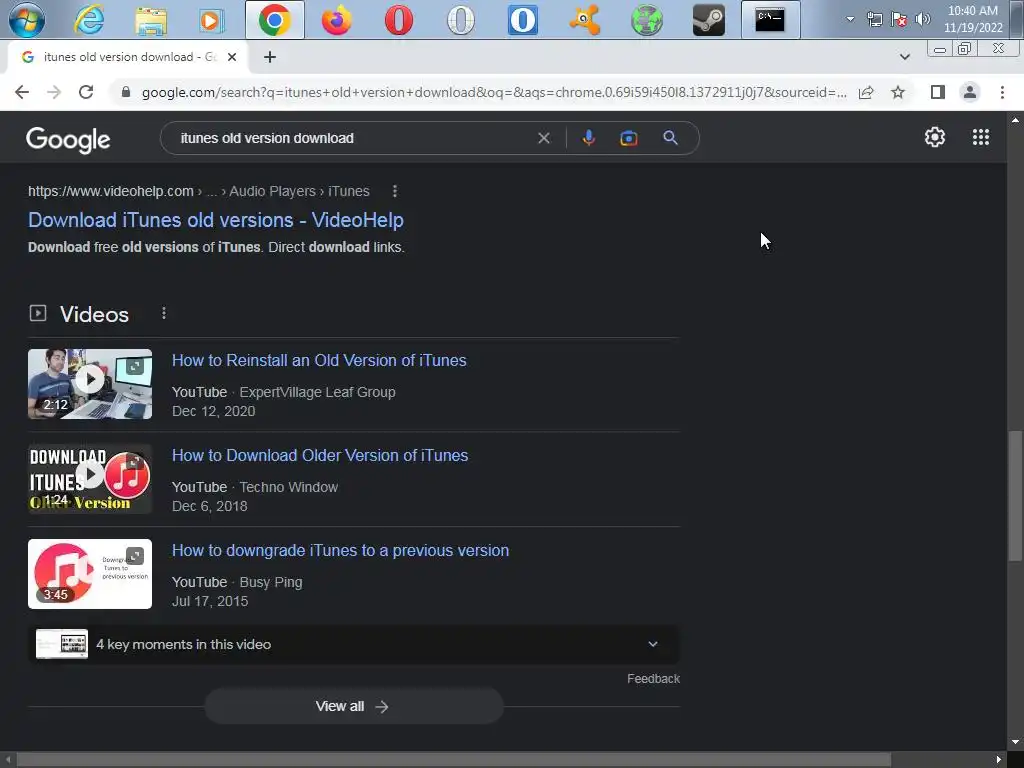Click the scroll down arrow
1024x768 pixels.
tap(1015, 742)
